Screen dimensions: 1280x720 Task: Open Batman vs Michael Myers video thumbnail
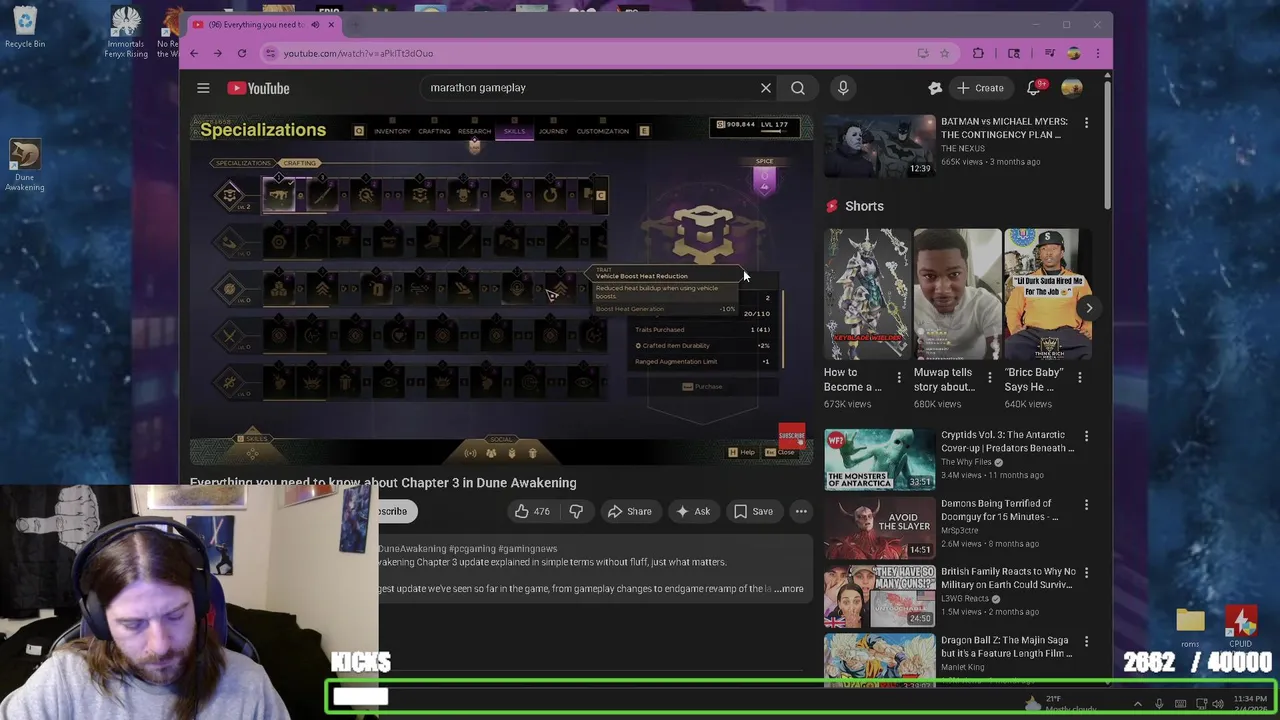click(x=879, y=146)
